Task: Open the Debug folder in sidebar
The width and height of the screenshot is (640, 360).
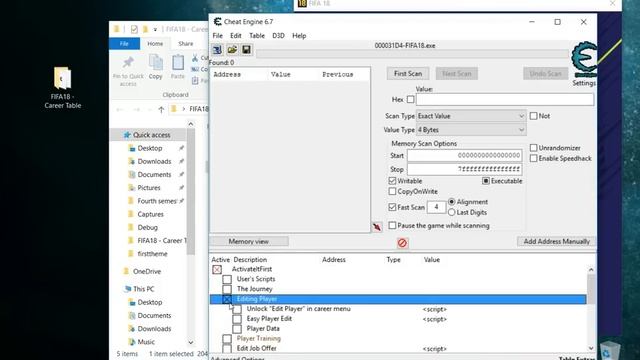Action: coord(147,227)
